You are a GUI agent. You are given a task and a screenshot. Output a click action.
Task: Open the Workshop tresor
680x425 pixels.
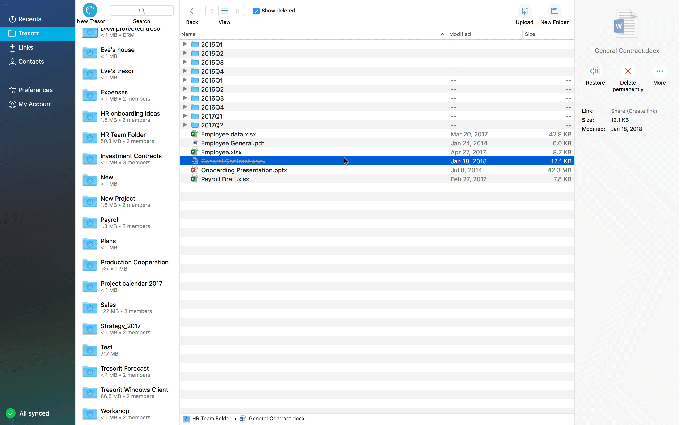click(x=128, y=414)
